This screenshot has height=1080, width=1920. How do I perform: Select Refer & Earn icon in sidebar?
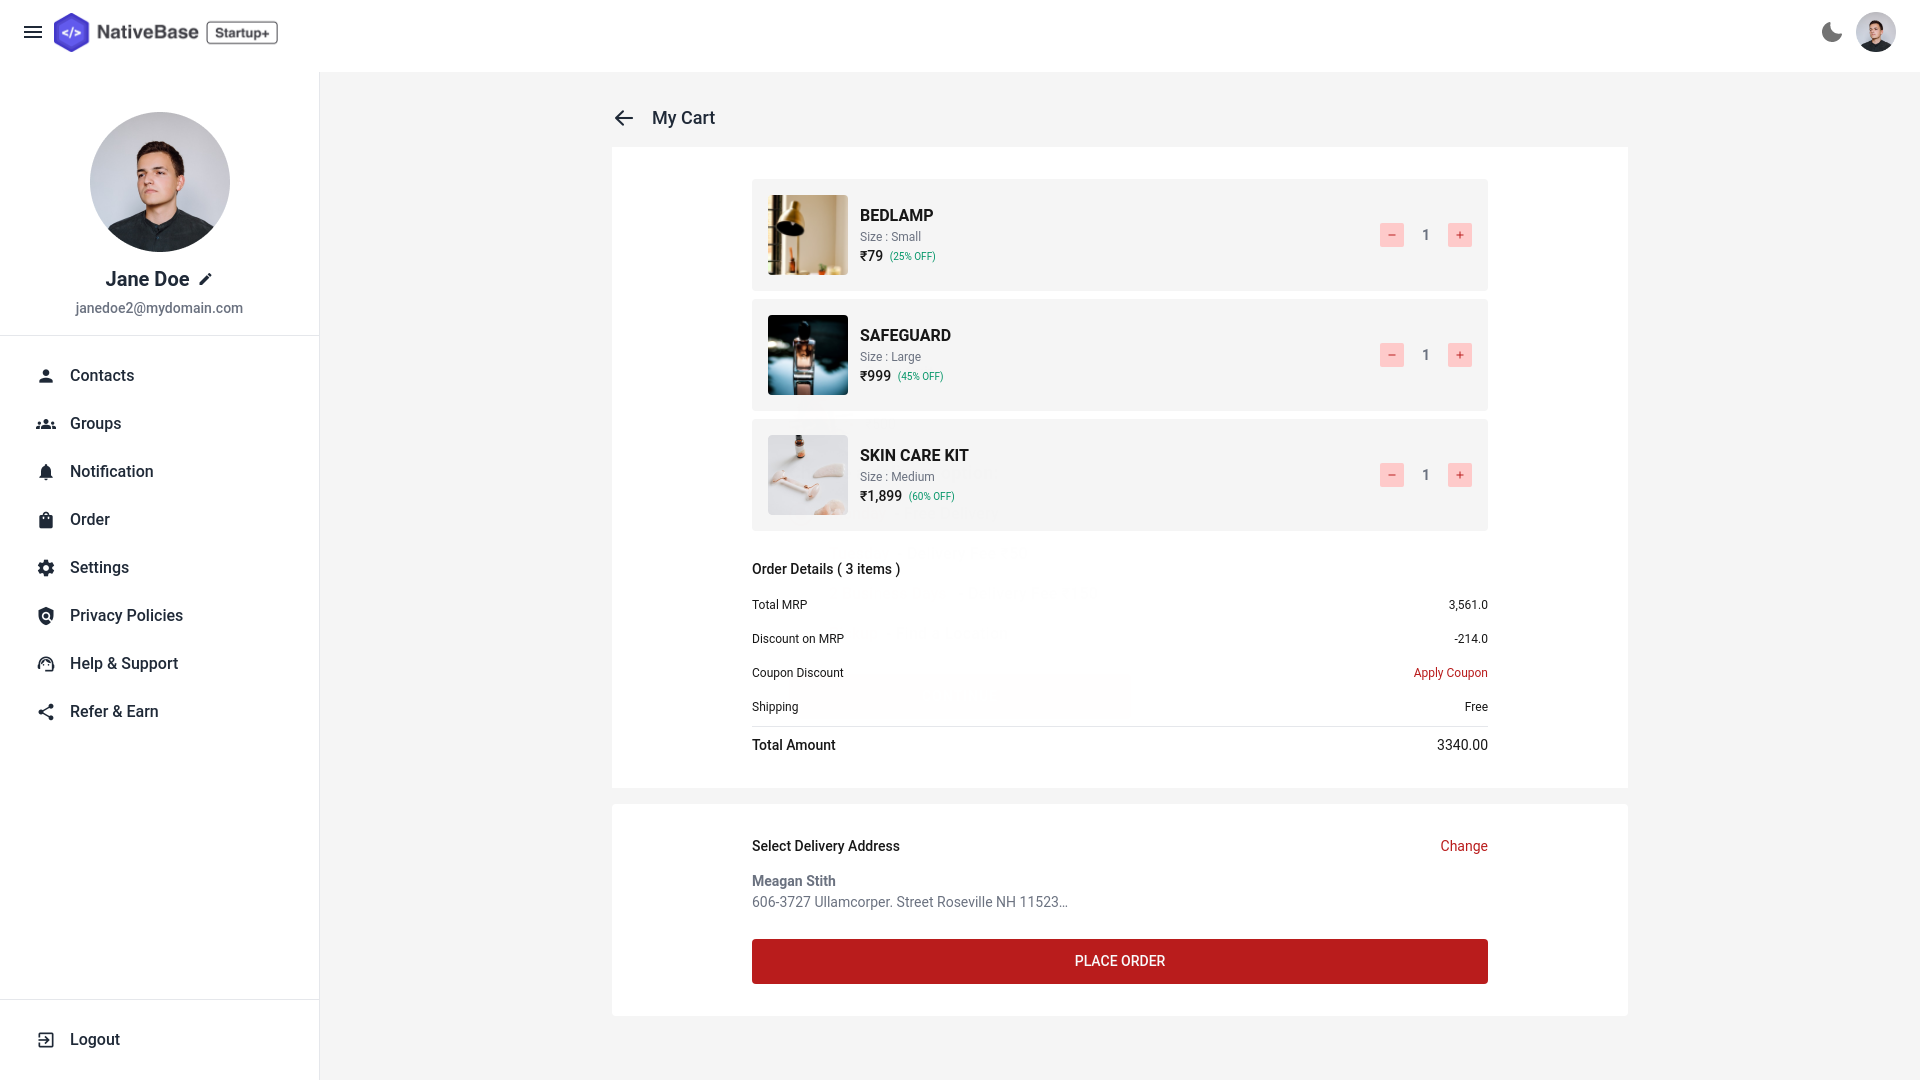pos(46,711)
